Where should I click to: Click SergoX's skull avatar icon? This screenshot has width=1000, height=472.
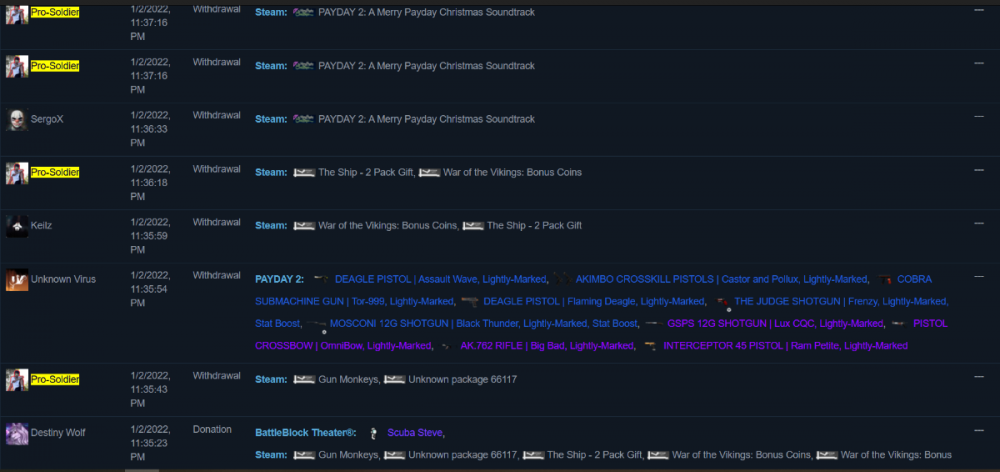[x=16, y=120]
